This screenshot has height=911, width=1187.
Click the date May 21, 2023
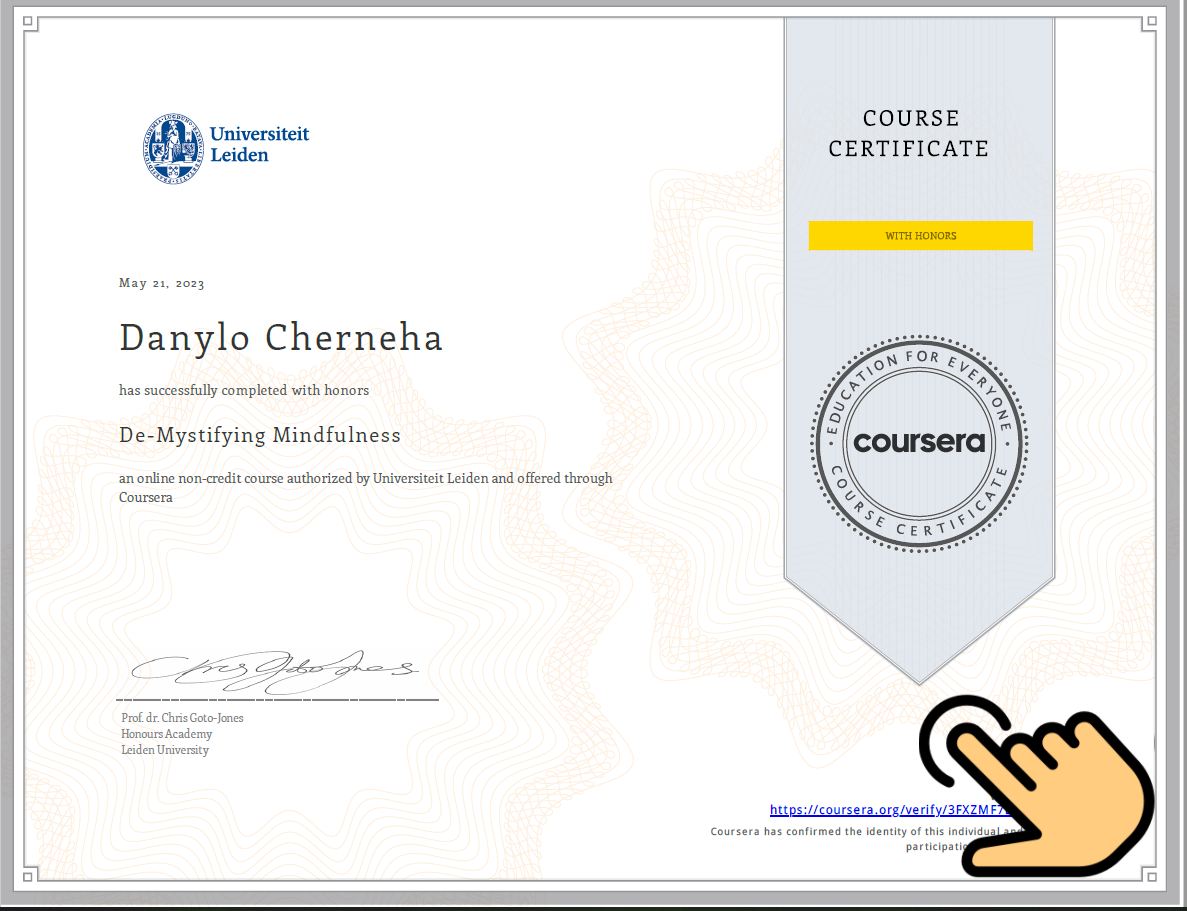pyautogui.click(x=161, y=283)
